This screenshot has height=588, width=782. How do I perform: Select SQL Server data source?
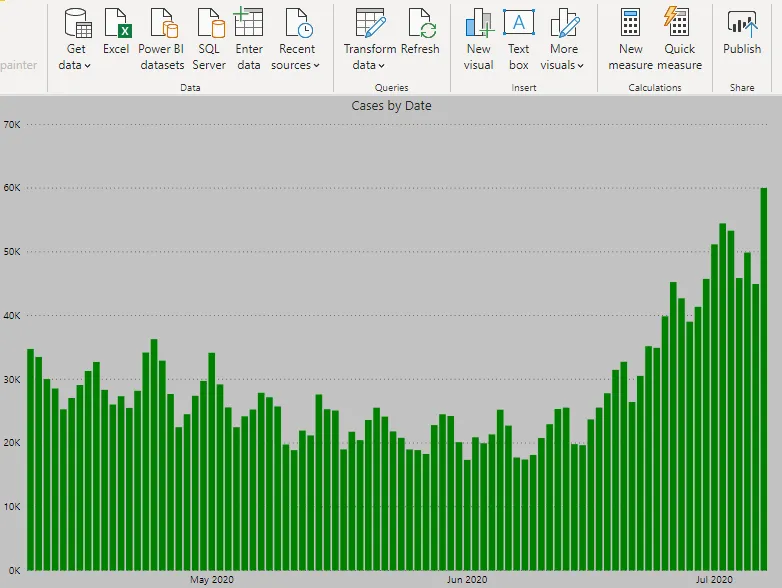[209, 24]
